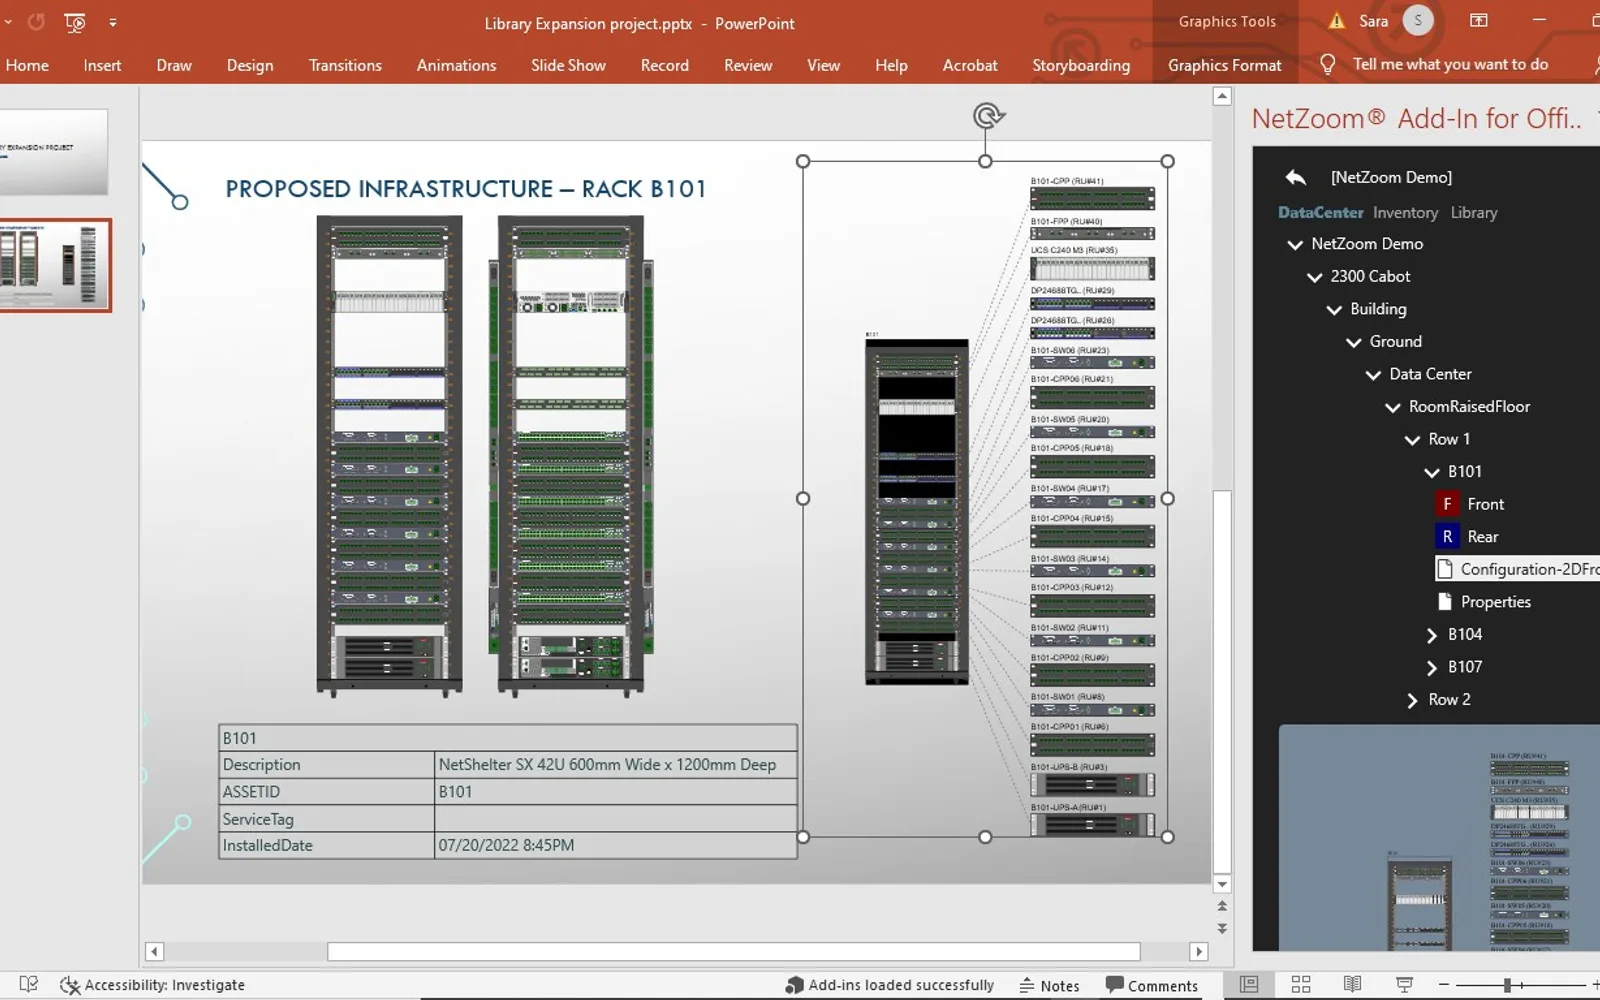Click the Tell me lightbulb icon
Screen dimensions: 1600x1000
pos(1327,65)
